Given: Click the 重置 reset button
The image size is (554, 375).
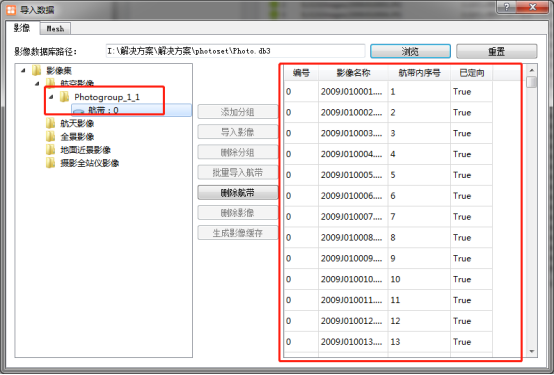Looking at the screenshot, I should tap(496, 51).
